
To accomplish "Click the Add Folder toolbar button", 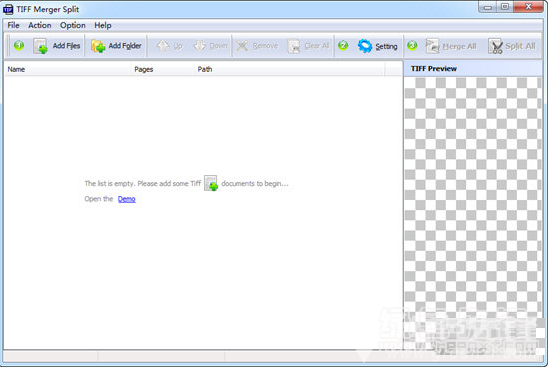I will (x=116, y=46).
